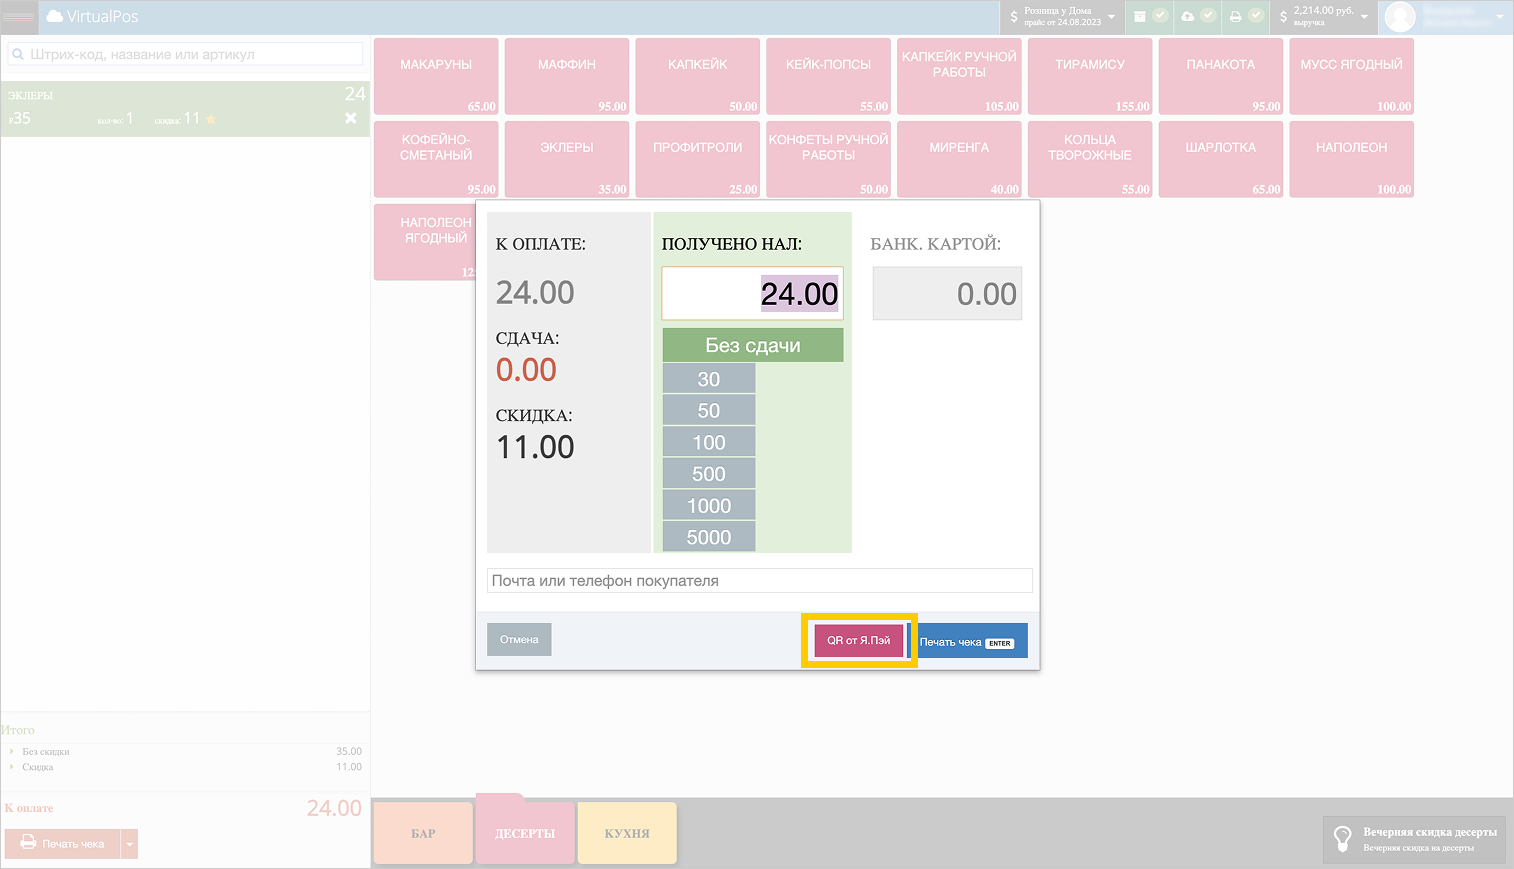The width and height of the screenshot is (1514, 869).
Task: Click the lightbulb evening discount icon
Action: pyautogui.click(x=1343, y=839)
